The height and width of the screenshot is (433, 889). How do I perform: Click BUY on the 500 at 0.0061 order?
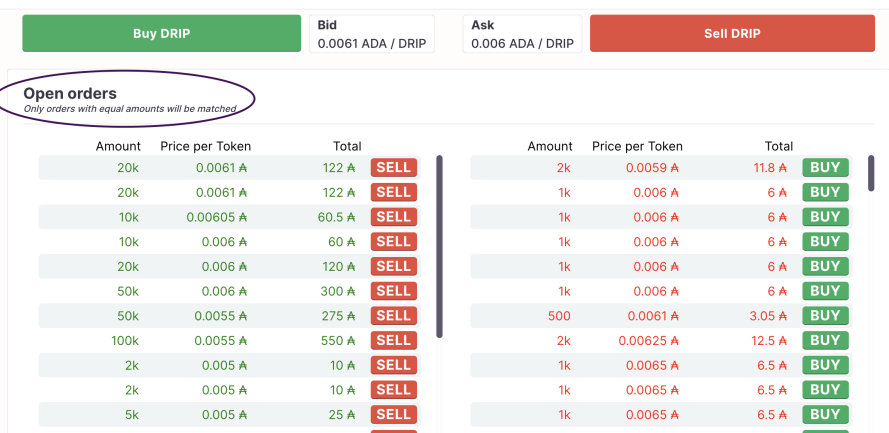(826, 316)
